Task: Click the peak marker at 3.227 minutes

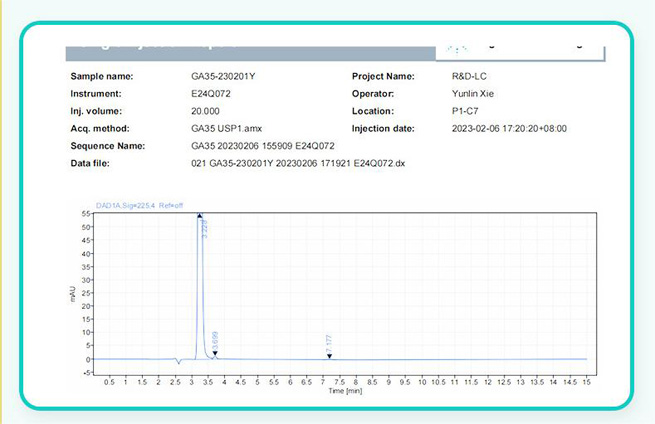Action: pos(200,215)
